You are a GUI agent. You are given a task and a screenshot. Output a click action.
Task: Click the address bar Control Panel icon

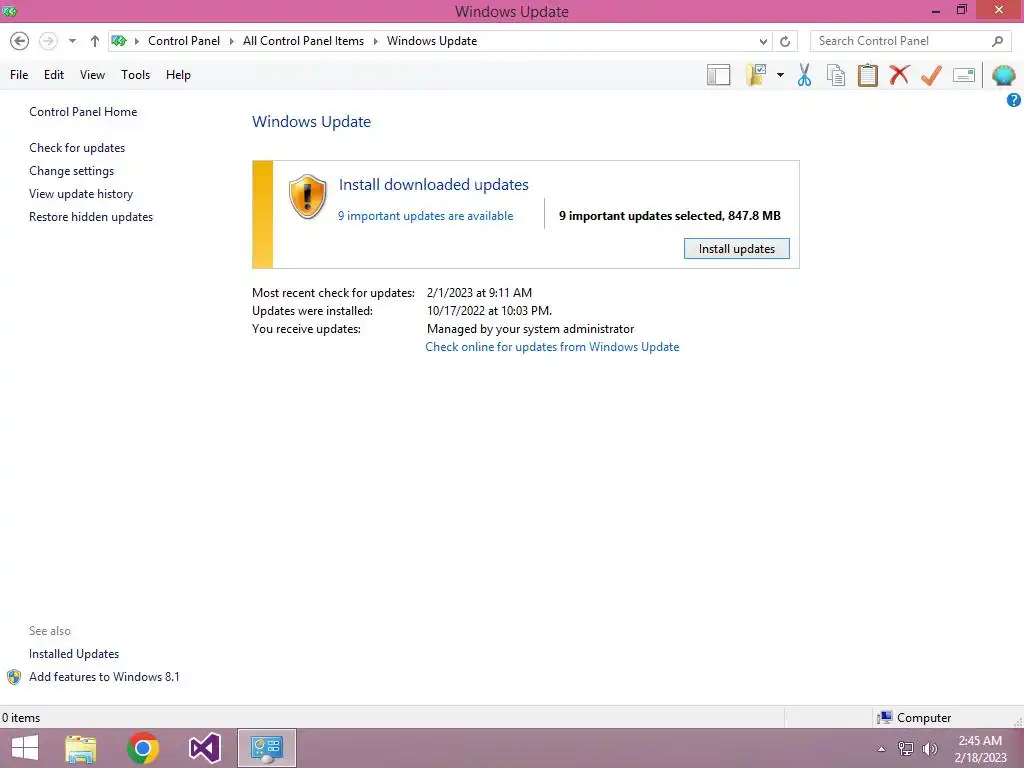[119, 41]
